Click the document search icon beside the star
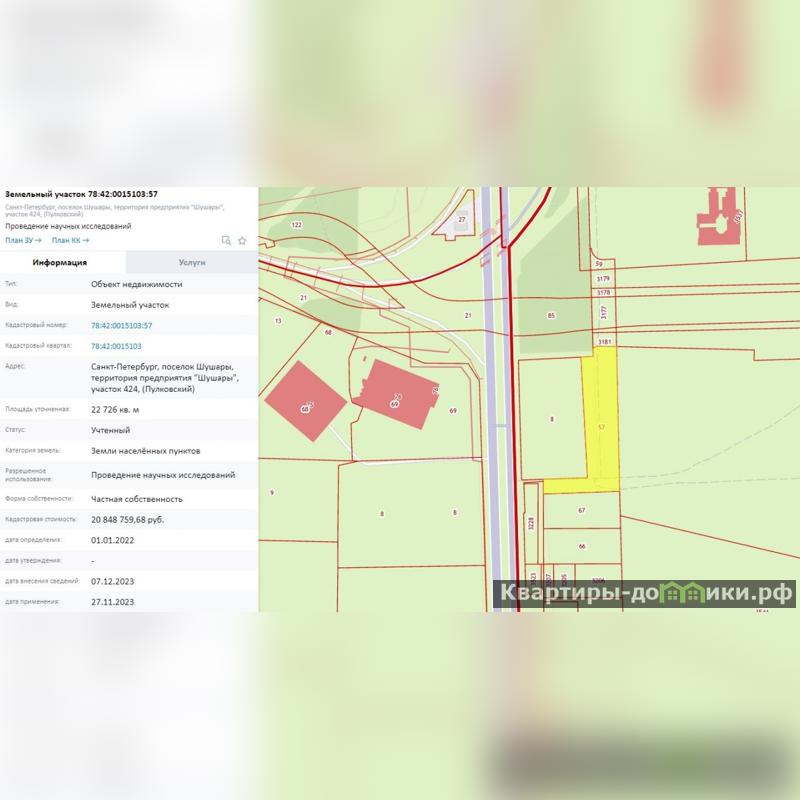The height and width of the screenshot is (800, 800). [x=227, y=240]
